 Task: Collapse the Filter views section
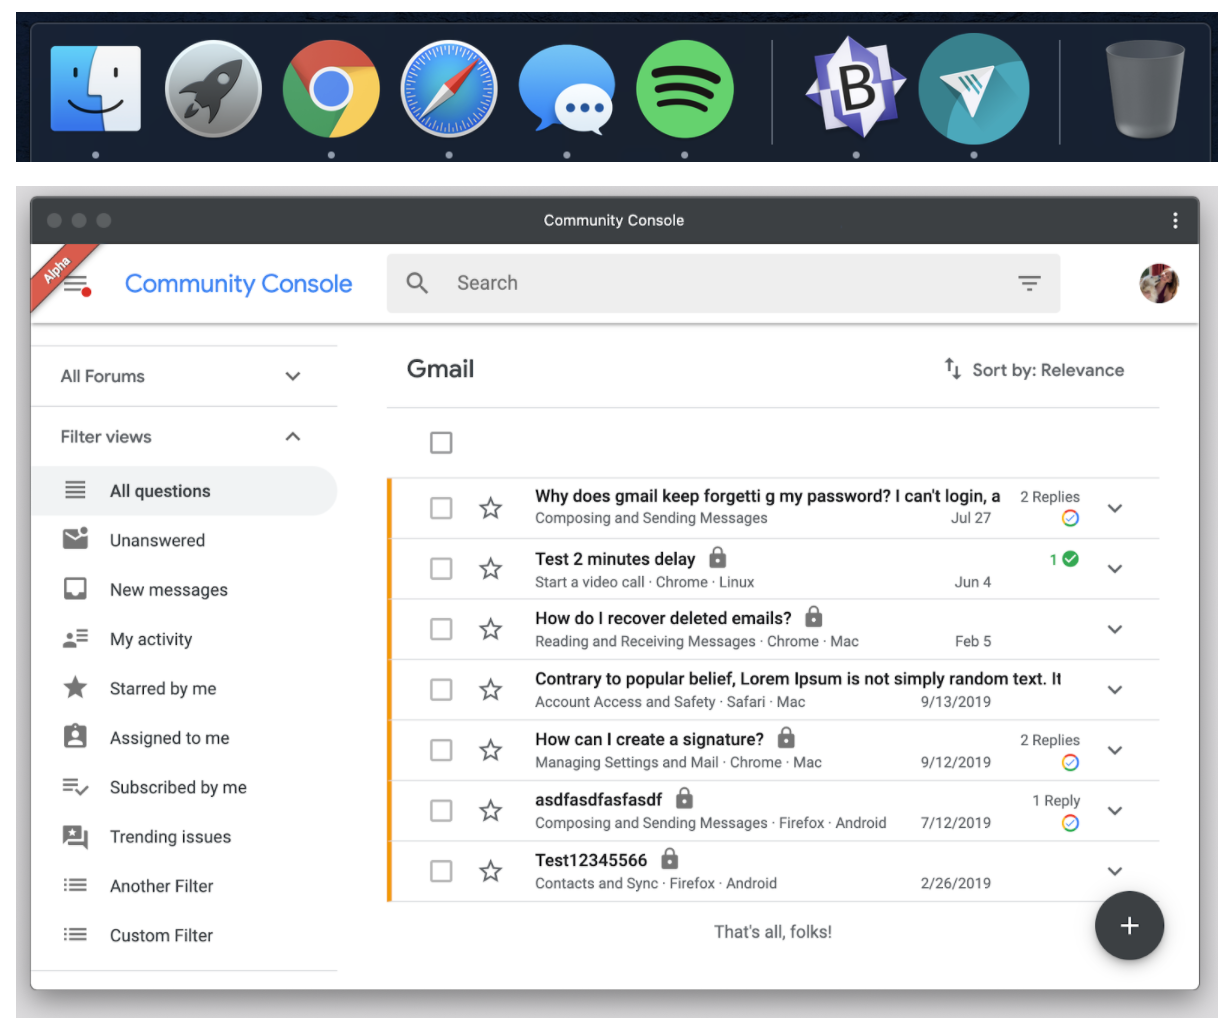[x=292, y=436]
